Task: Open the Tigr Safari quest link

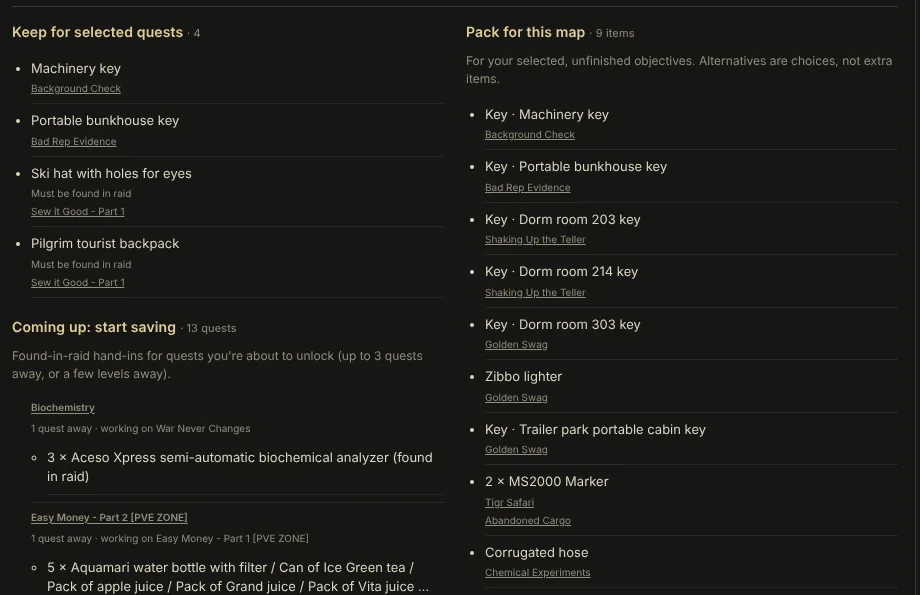Action: click(509, 502)
